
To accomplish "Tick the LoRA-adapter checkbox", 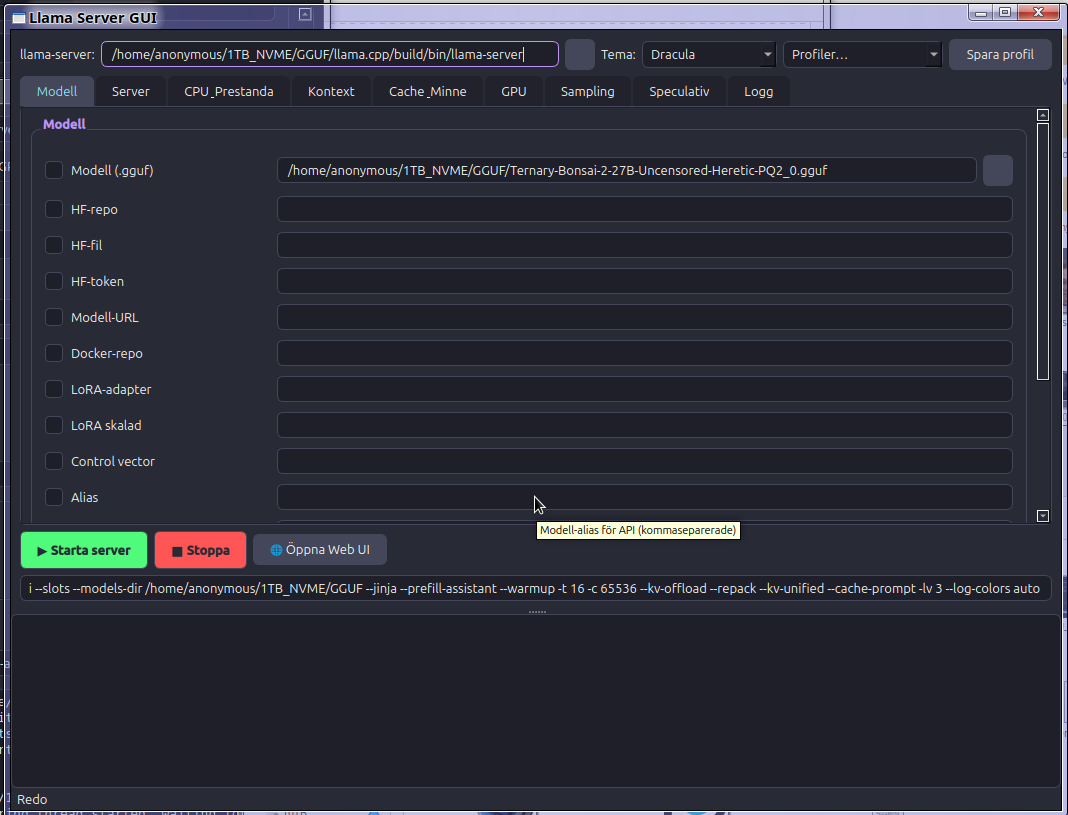I will pyautogui.click(x=54, y=389).
